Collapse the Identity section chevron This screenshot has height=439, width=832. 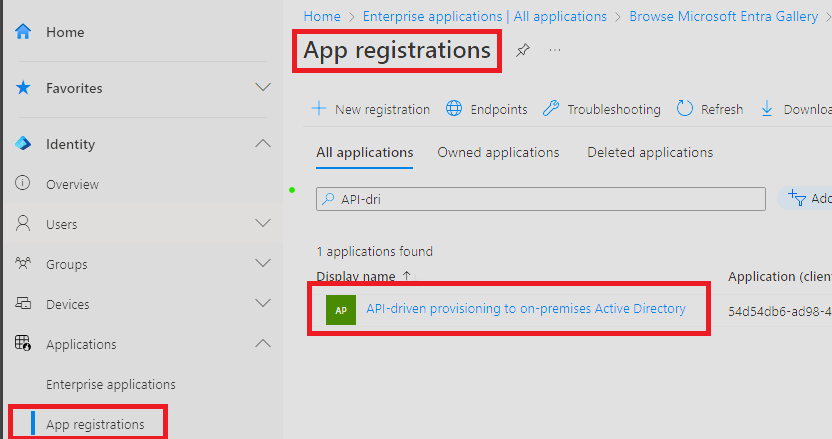click(263, 144)
